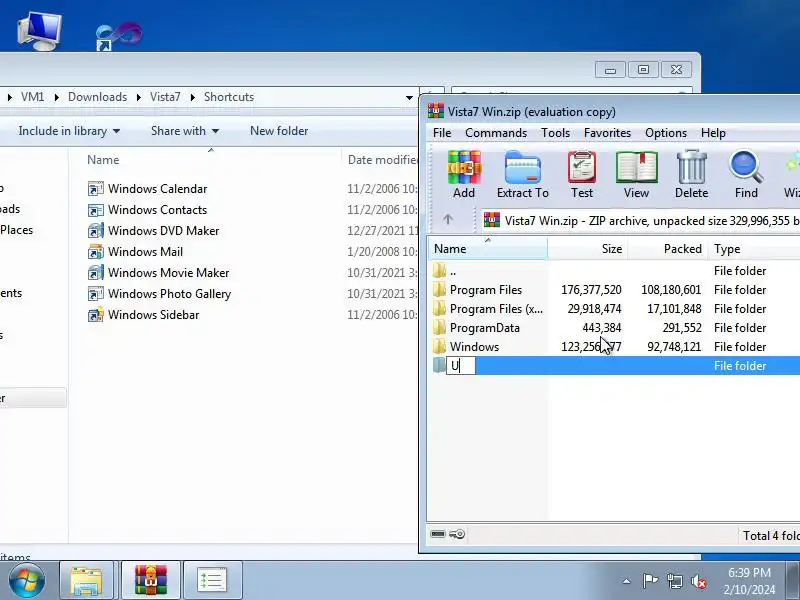Open Windows Explorer from taskbar
The image size is (800, 600).
86,581
